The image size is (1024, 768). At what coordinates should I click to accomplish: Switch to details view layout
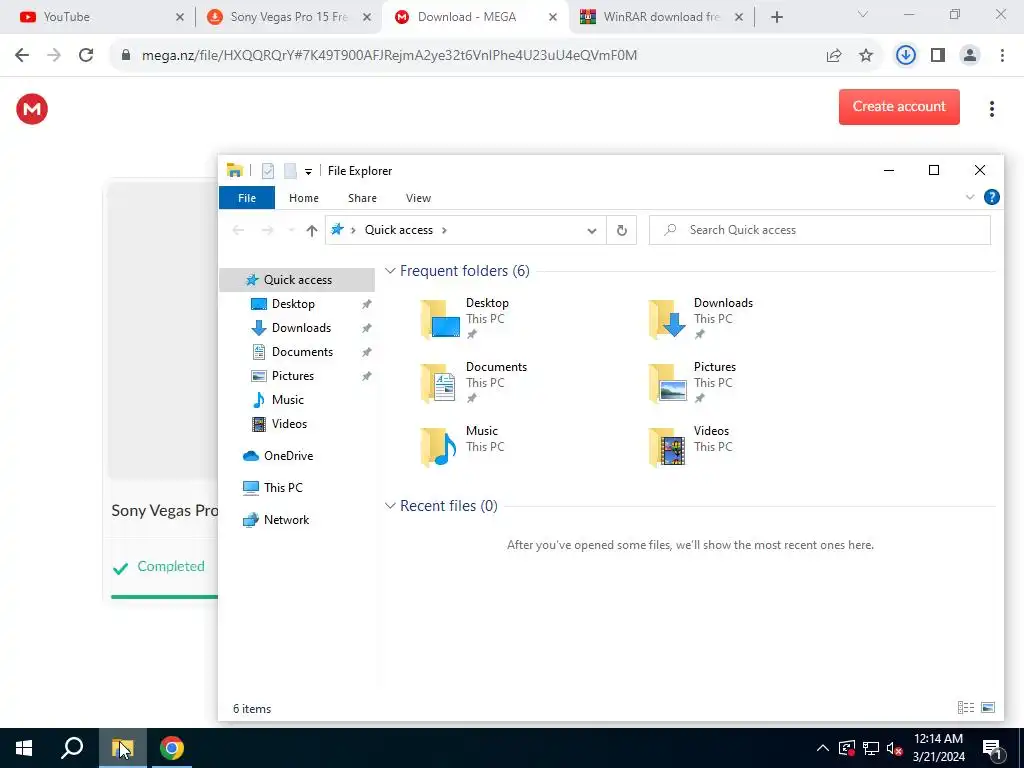coord(966,707)
